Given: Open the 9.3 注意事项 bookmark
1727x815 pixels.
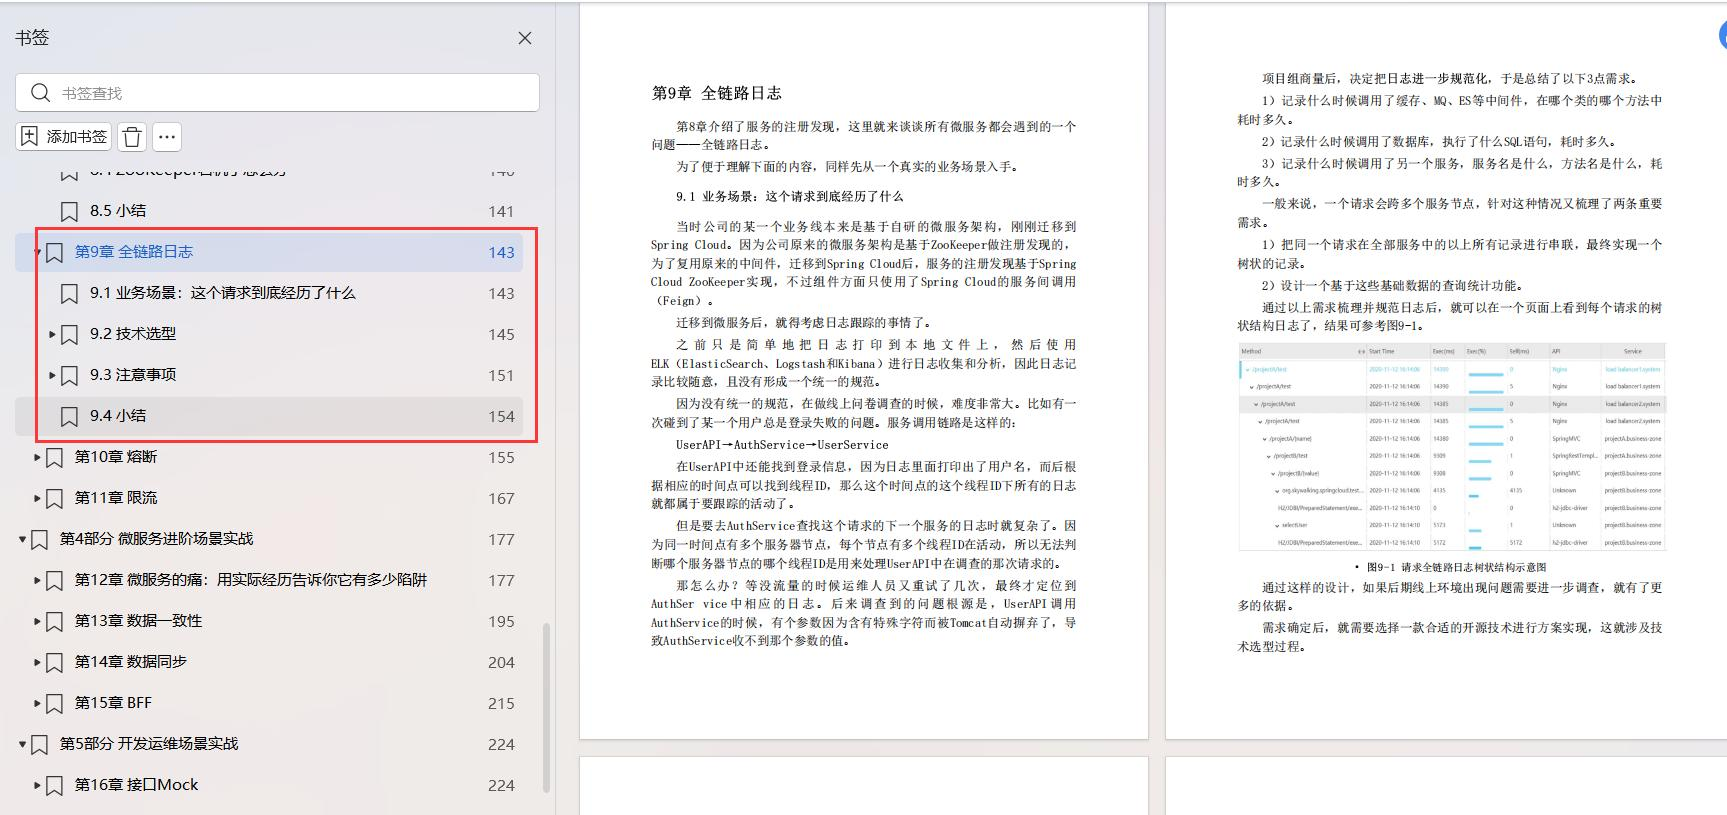Looking at the screenshot, I should [133, 375].
